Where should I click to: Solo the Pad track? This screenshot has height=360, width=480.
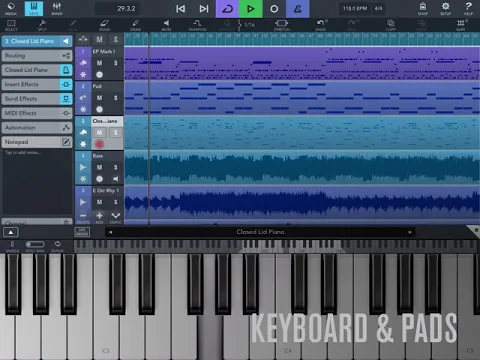[115, 98]
